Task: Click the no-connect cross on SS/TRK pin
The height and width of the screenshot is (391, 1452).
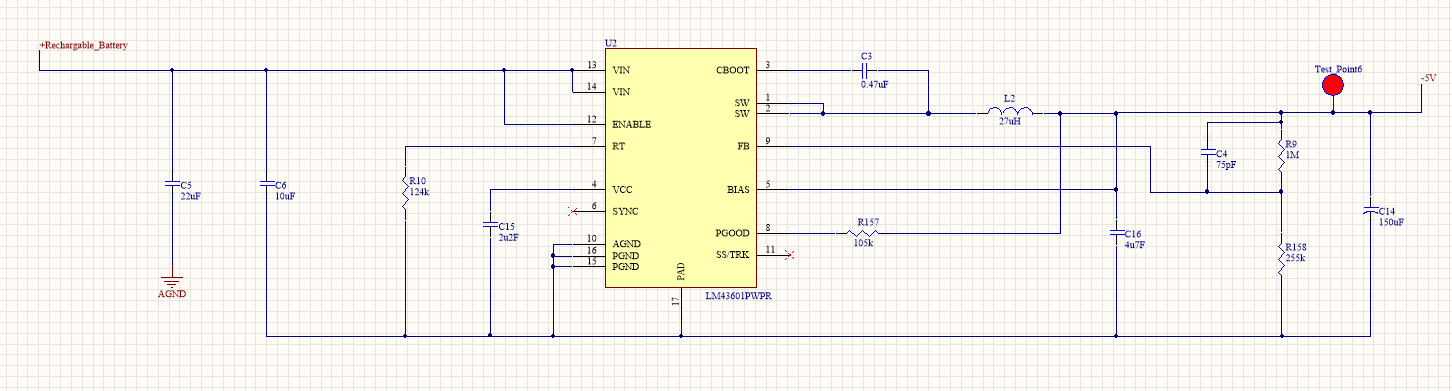Action: click(x=789, y=254)
